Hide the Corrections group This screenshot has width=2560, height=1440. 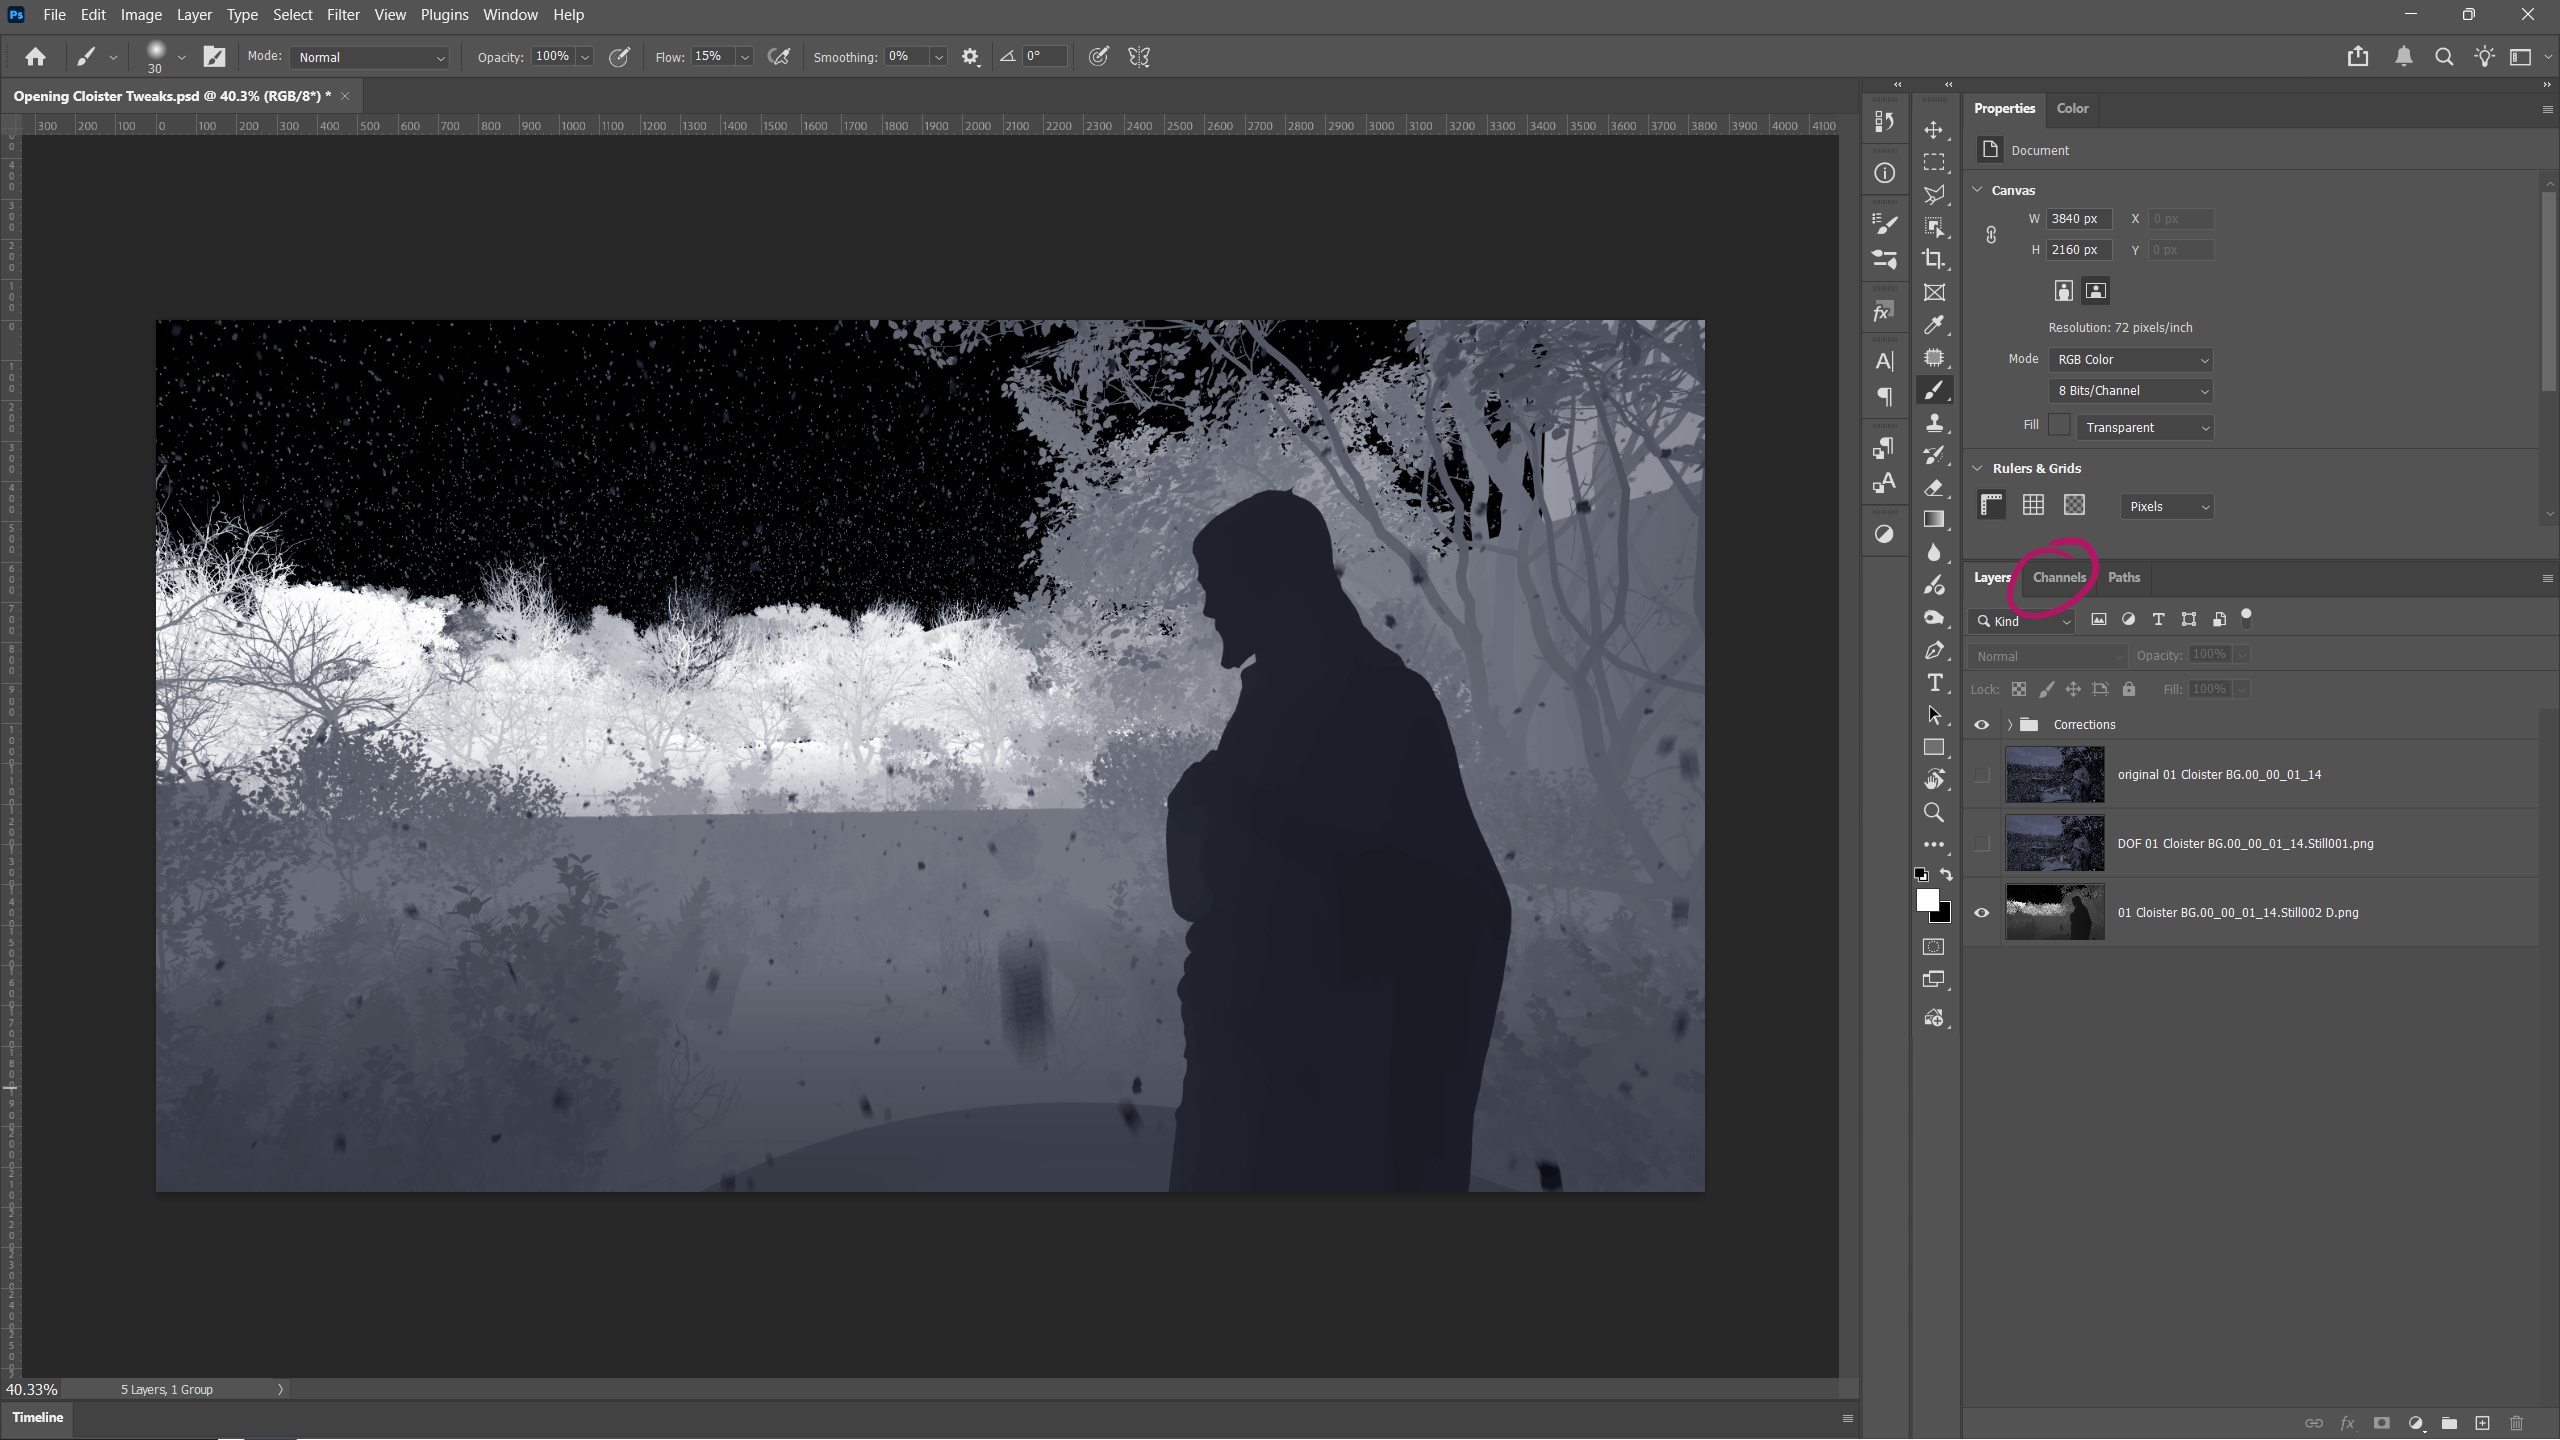1981,725
